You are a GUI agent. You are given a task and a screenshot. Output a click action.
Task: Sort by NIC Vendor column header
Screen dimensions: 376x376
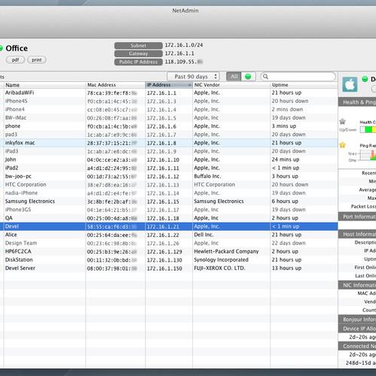click(x=231, y=85)
